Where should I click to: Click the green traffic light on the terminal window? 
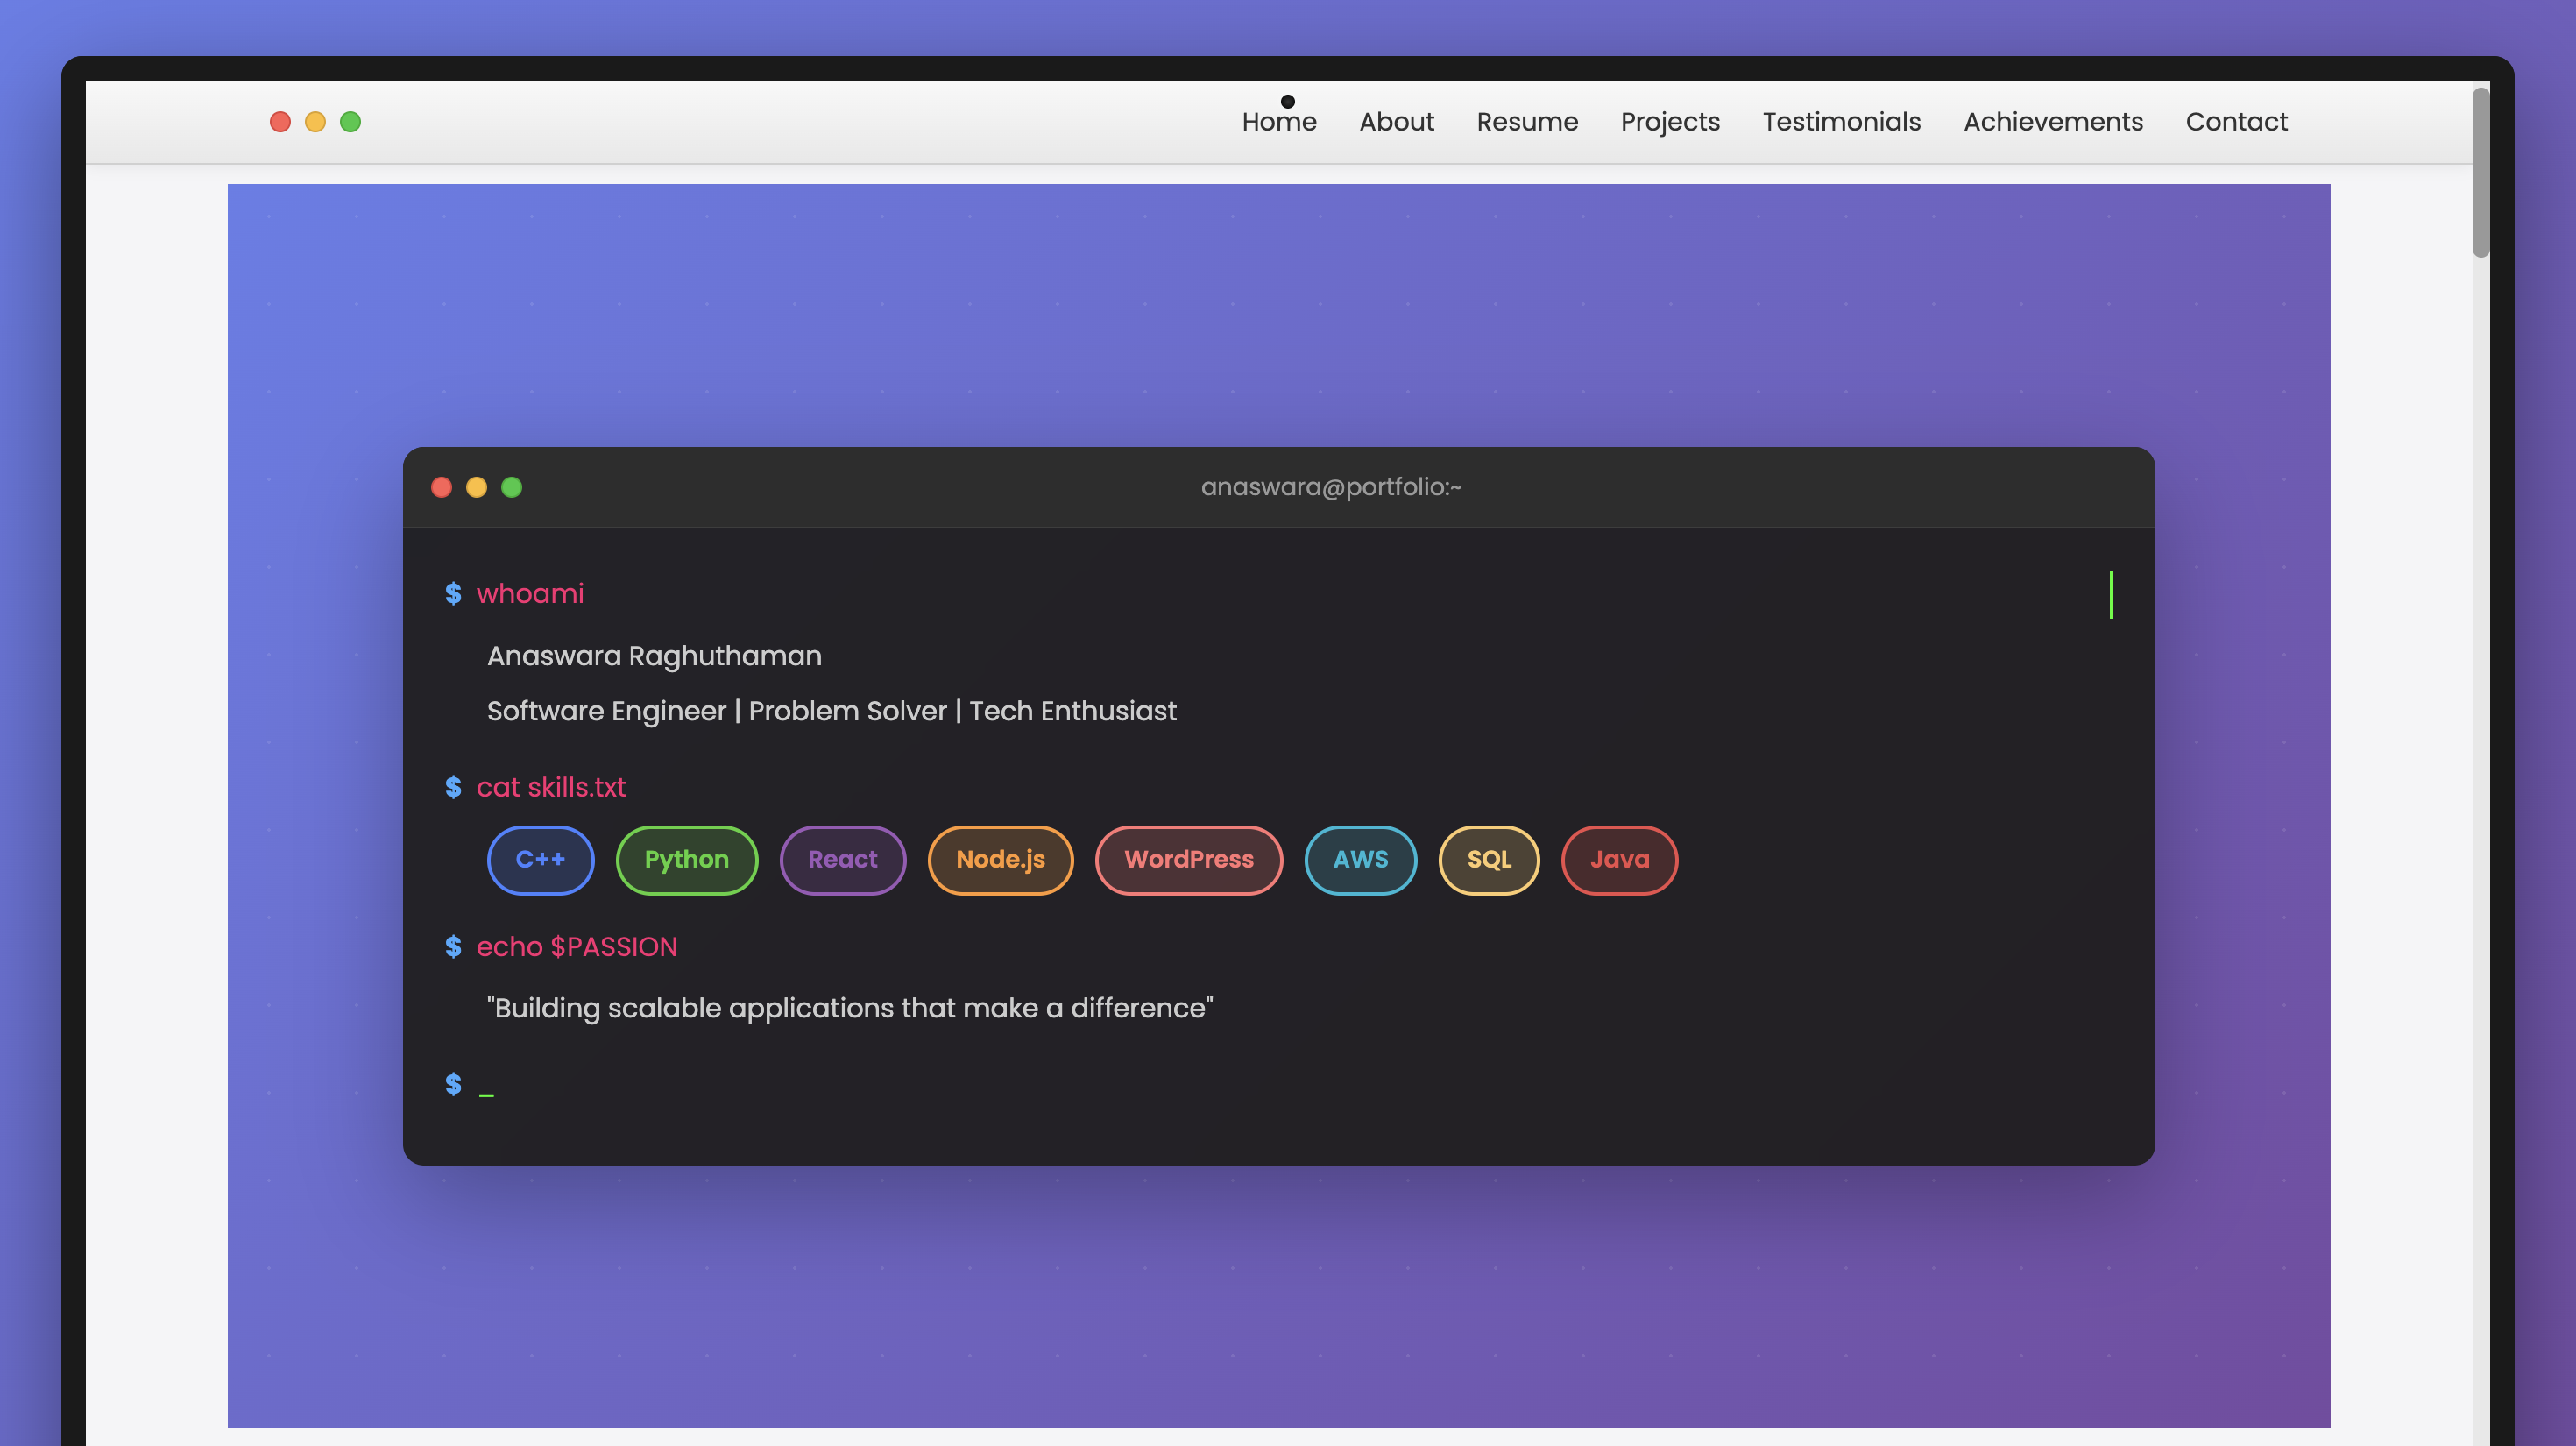tap(512, 487)
